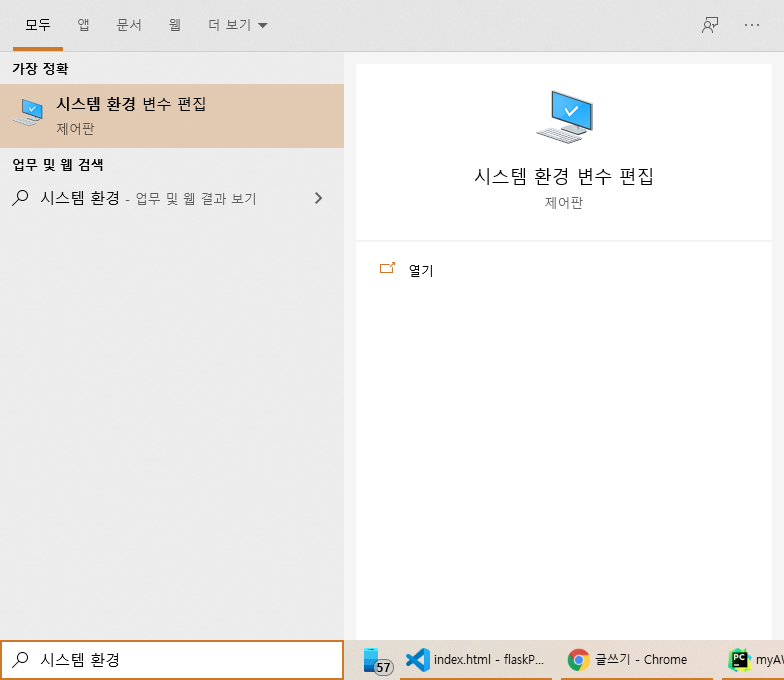Click the 업무 및 웹 검색 section heading
The width and height of the screenshot is (784, 680).
click(x=58, y=164)
